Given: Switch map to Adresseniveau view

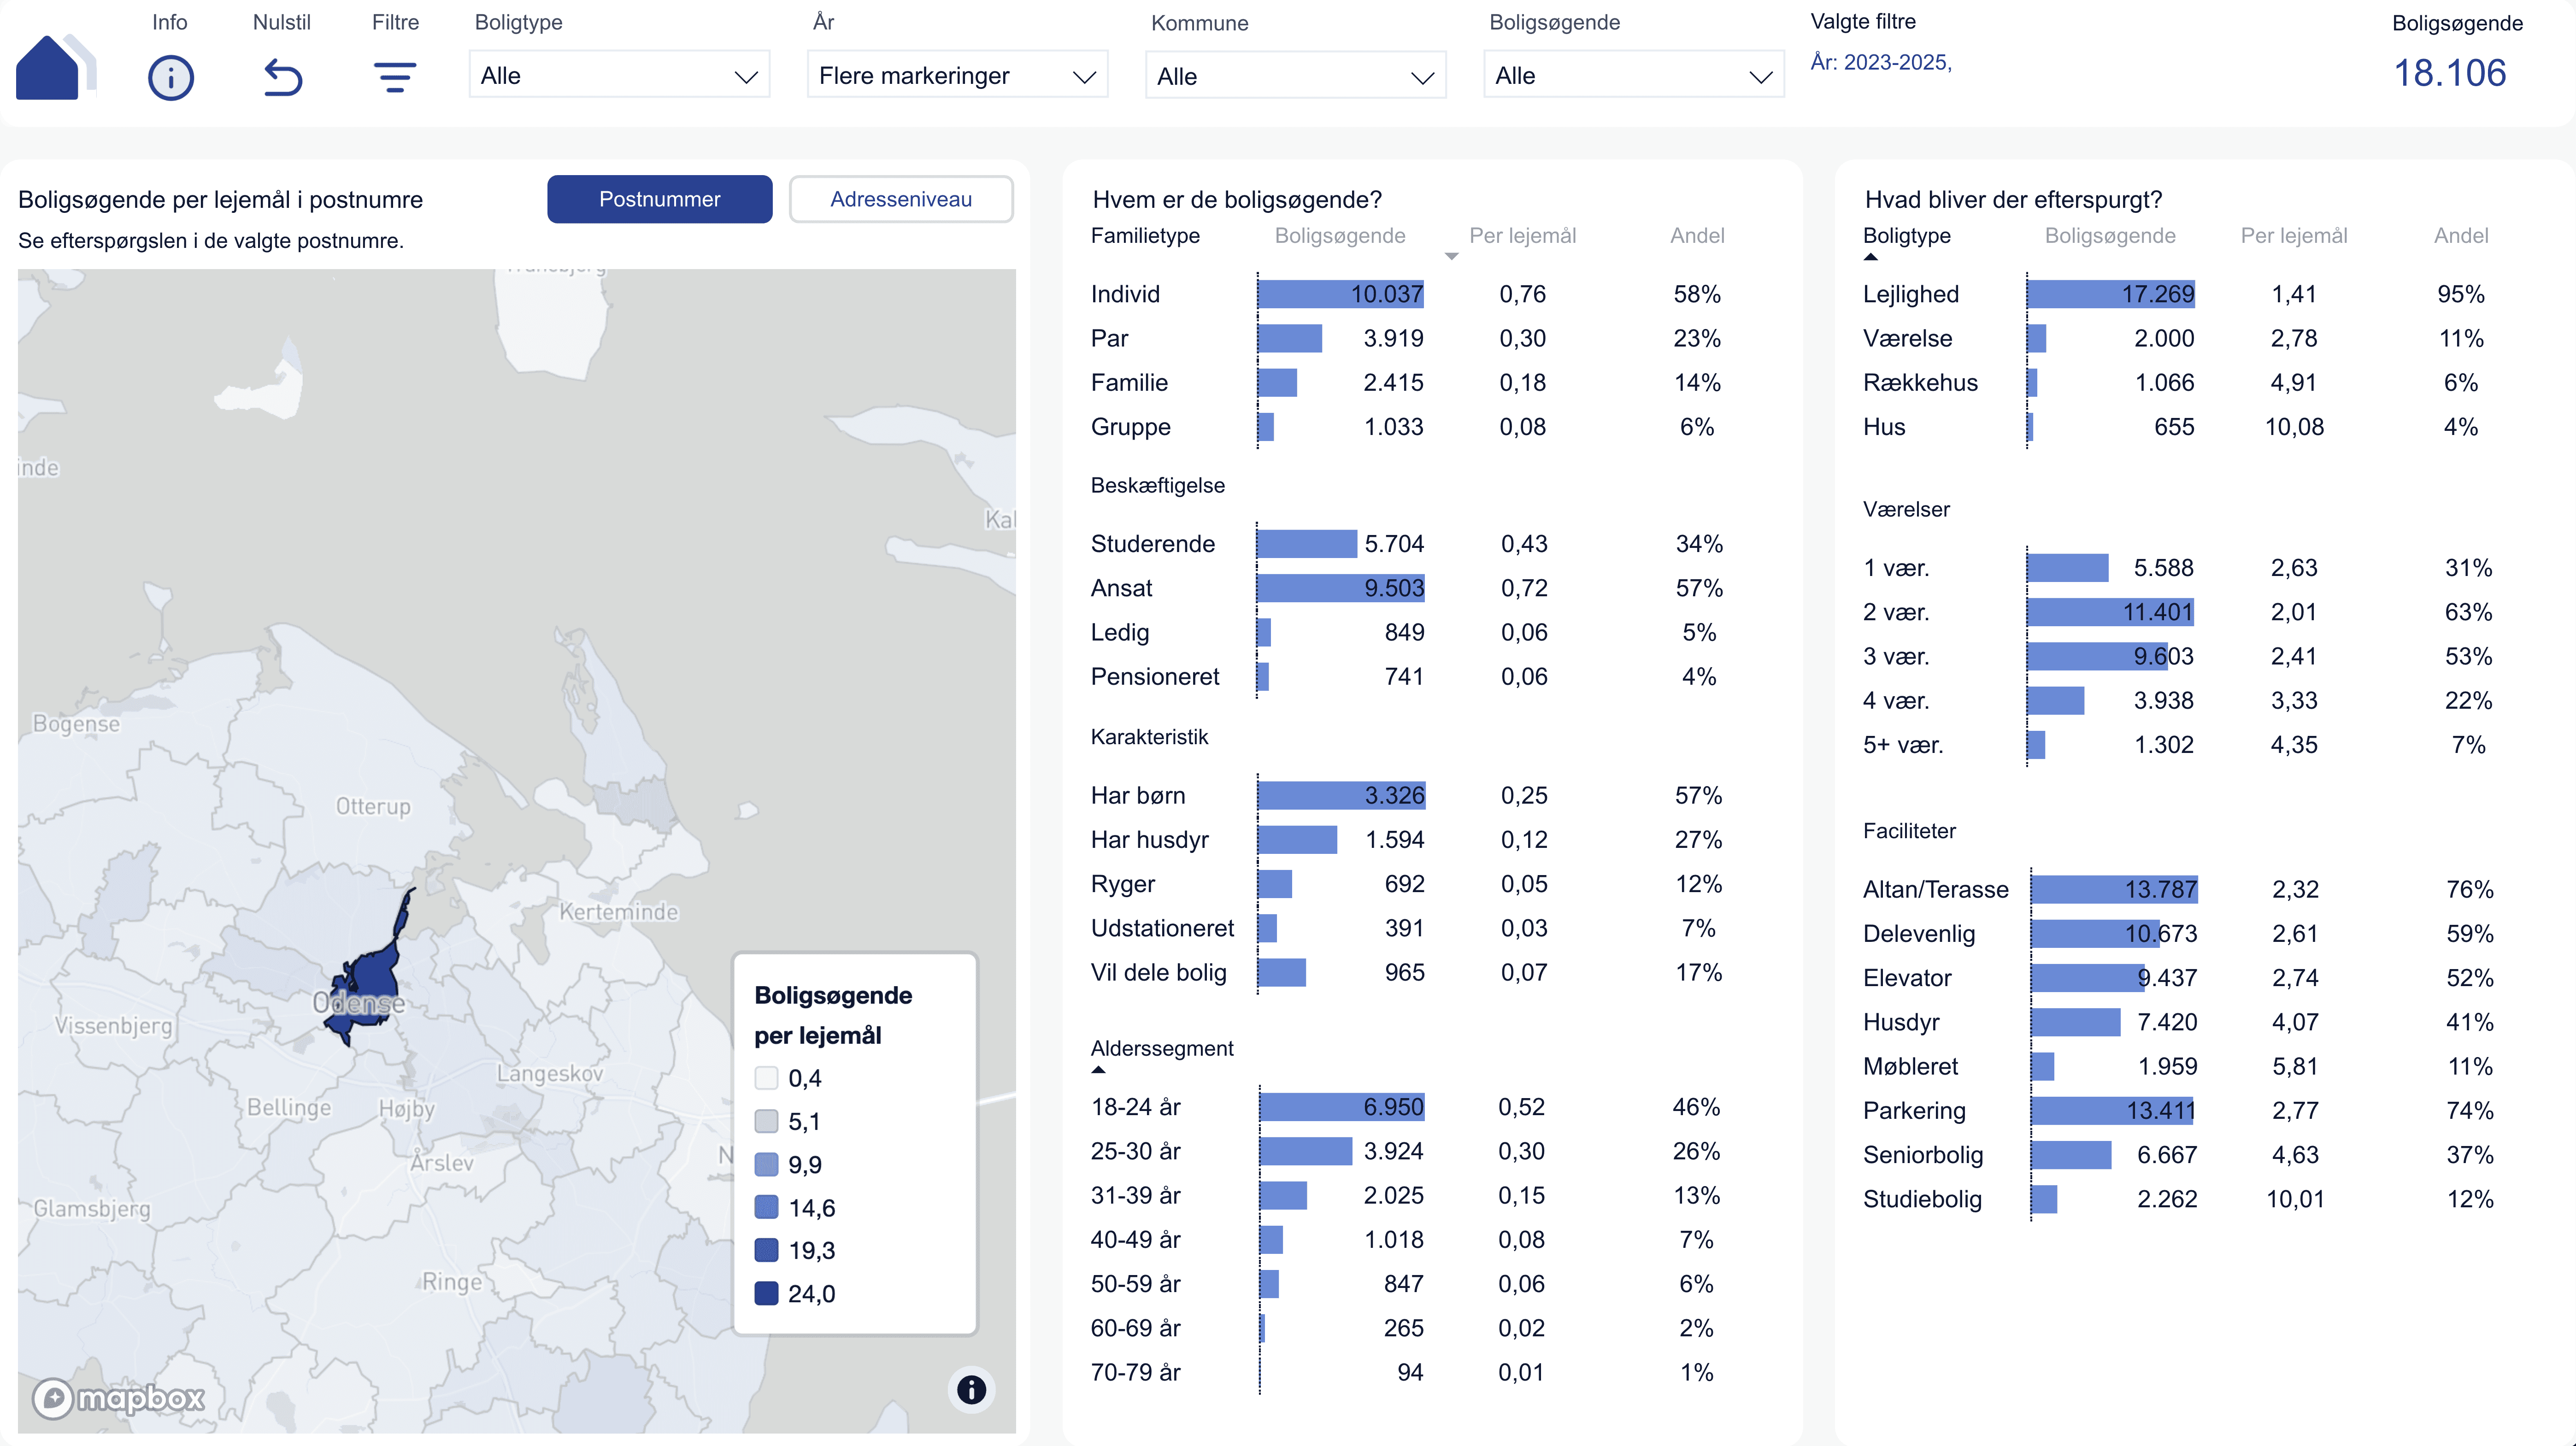Looking at the screenshot, I should coord(900,199).
